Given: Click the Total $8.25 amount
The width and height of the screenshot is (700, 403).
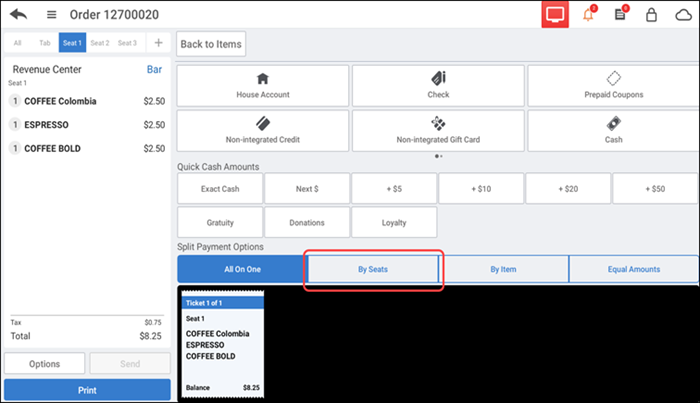Looking at the screenshot, I should [x=150, y=336].
